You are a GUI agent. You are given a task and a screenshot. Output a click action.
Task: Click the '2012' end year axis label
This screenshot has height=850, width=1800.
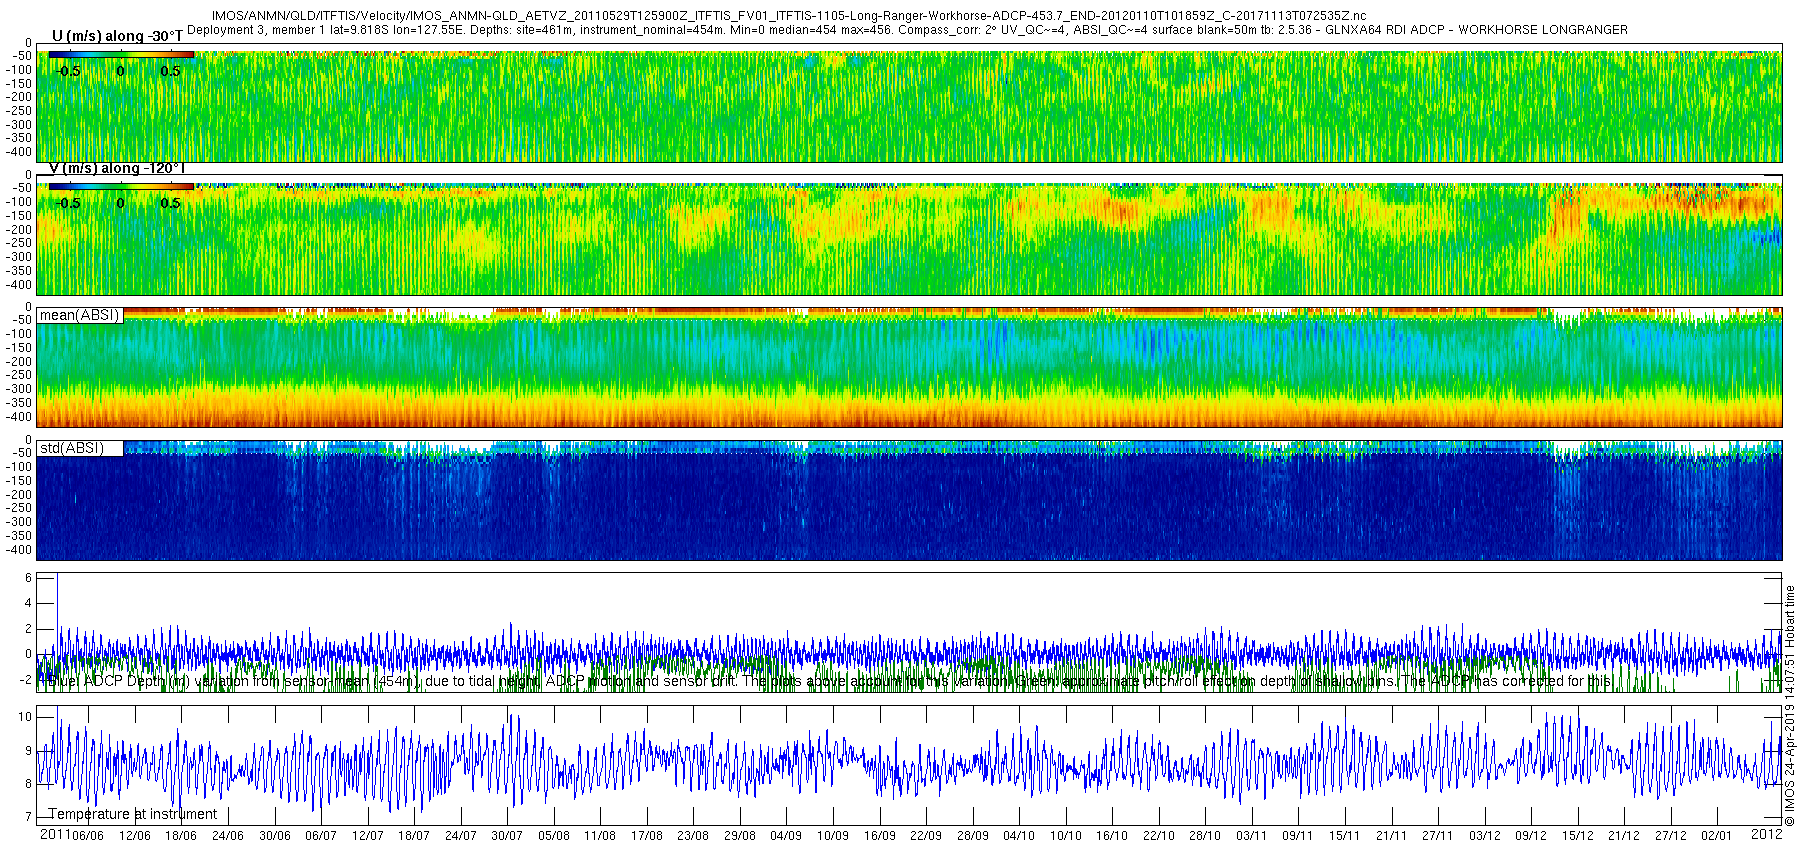(x=1767, y=834)
